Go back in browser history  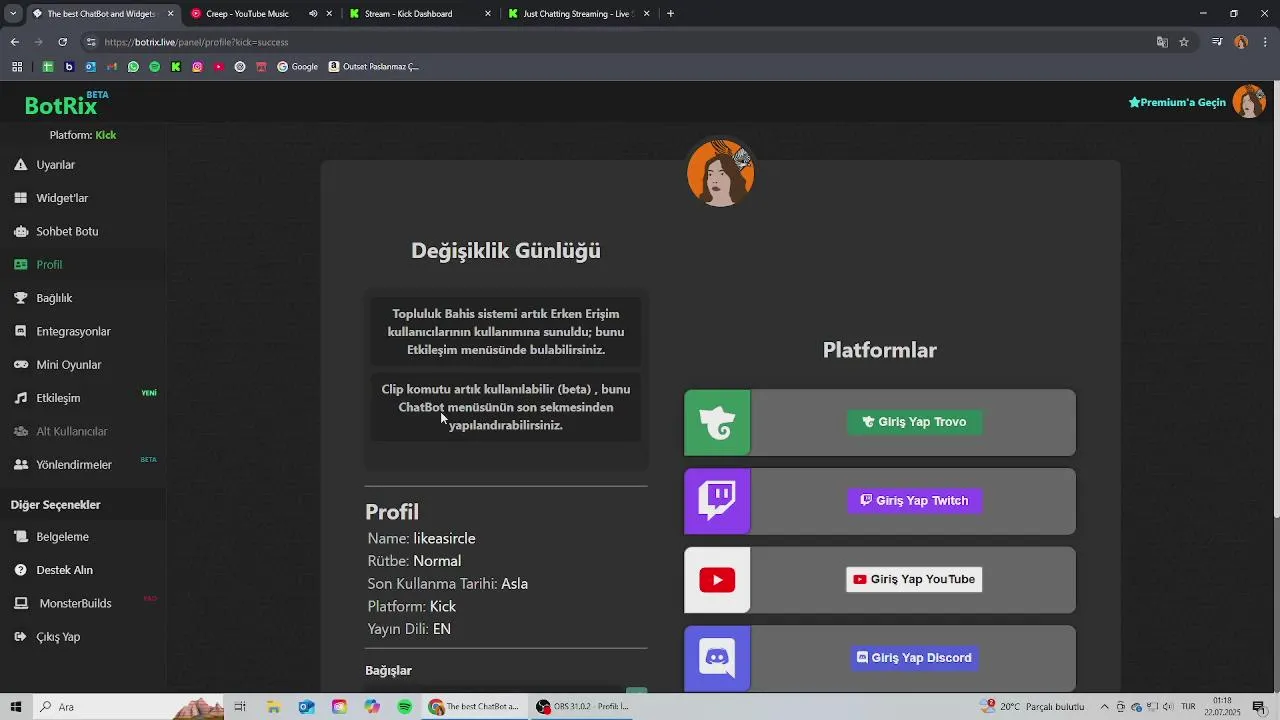(14, 42)
